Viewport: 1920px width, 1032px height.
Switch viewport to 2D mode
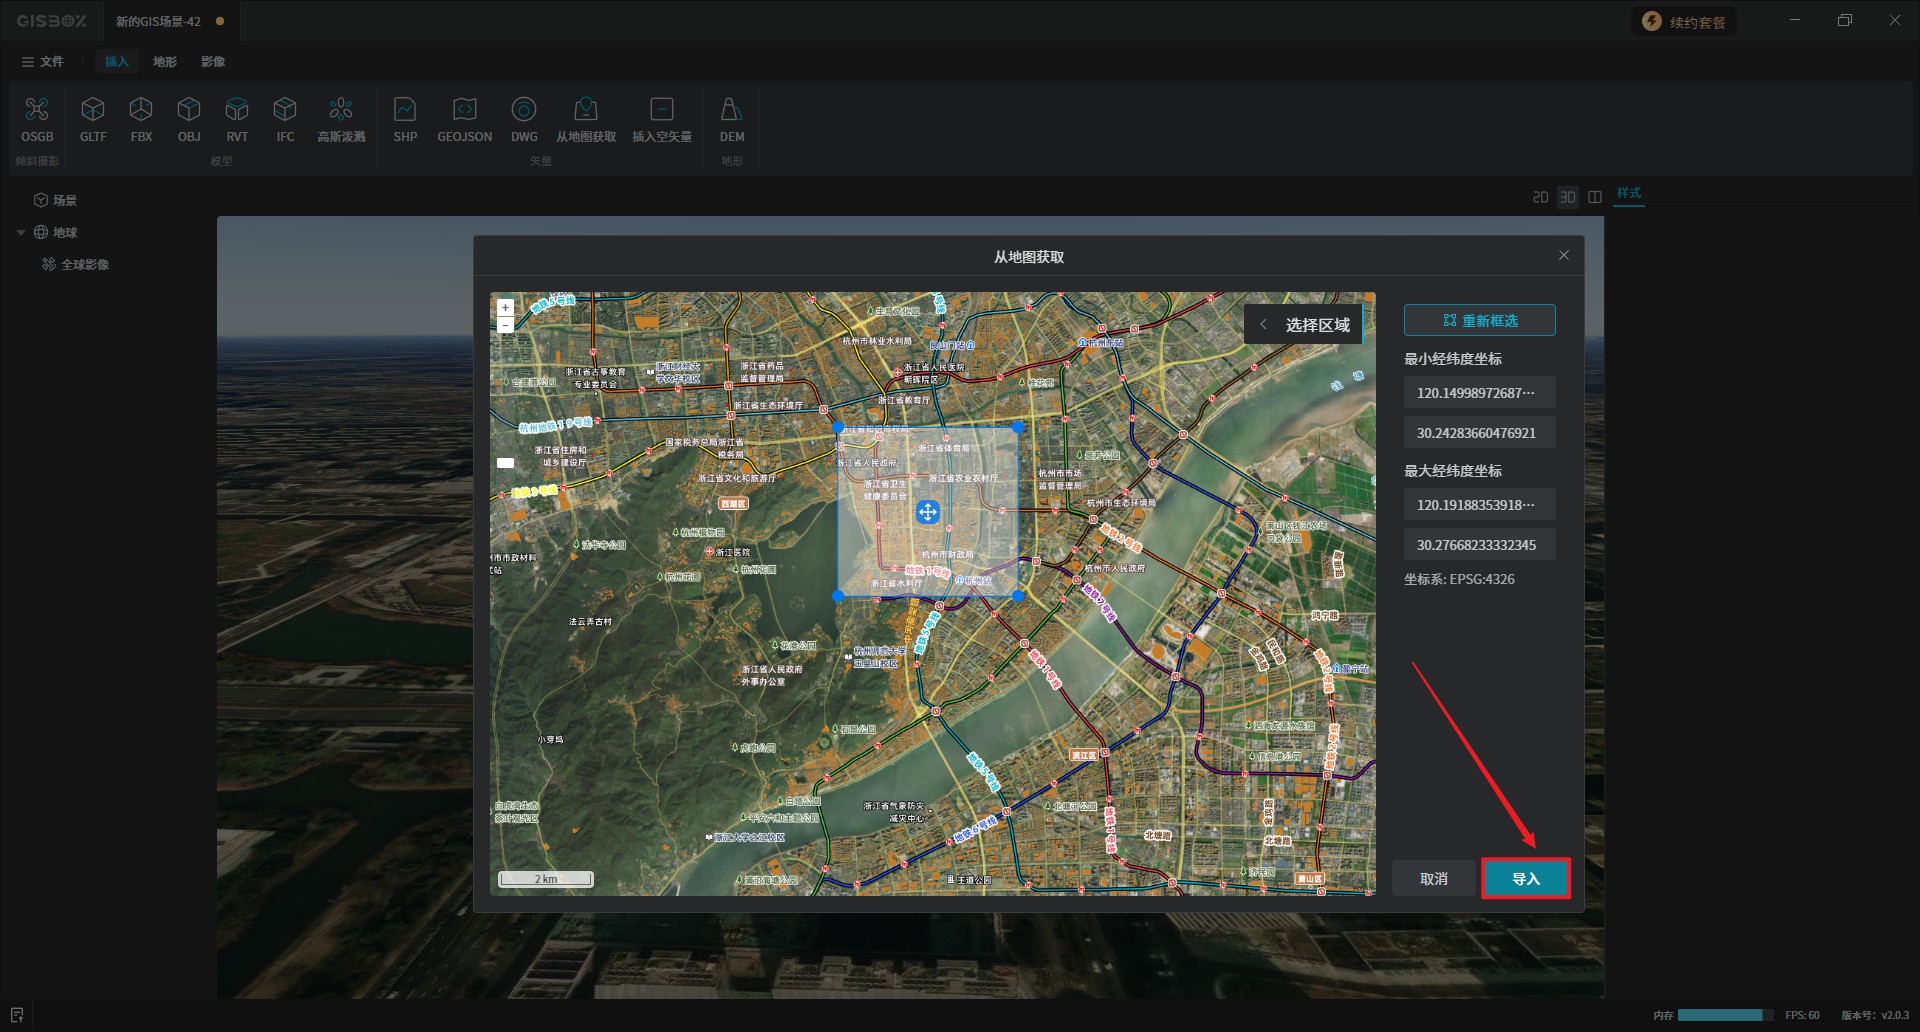tap(1540, 198)
